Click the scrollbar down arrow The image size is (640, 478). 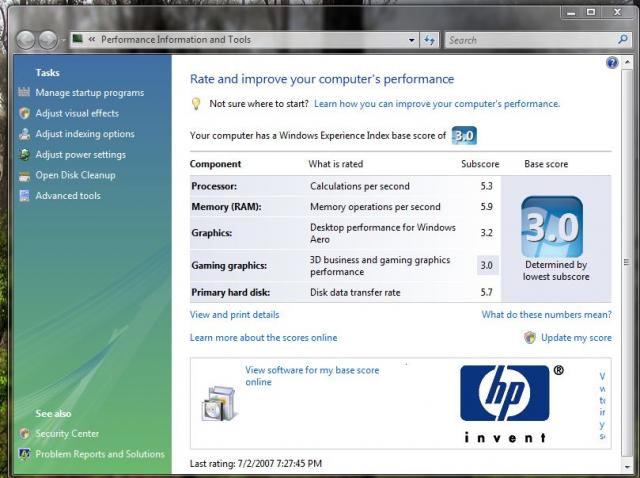click(627, 466)
